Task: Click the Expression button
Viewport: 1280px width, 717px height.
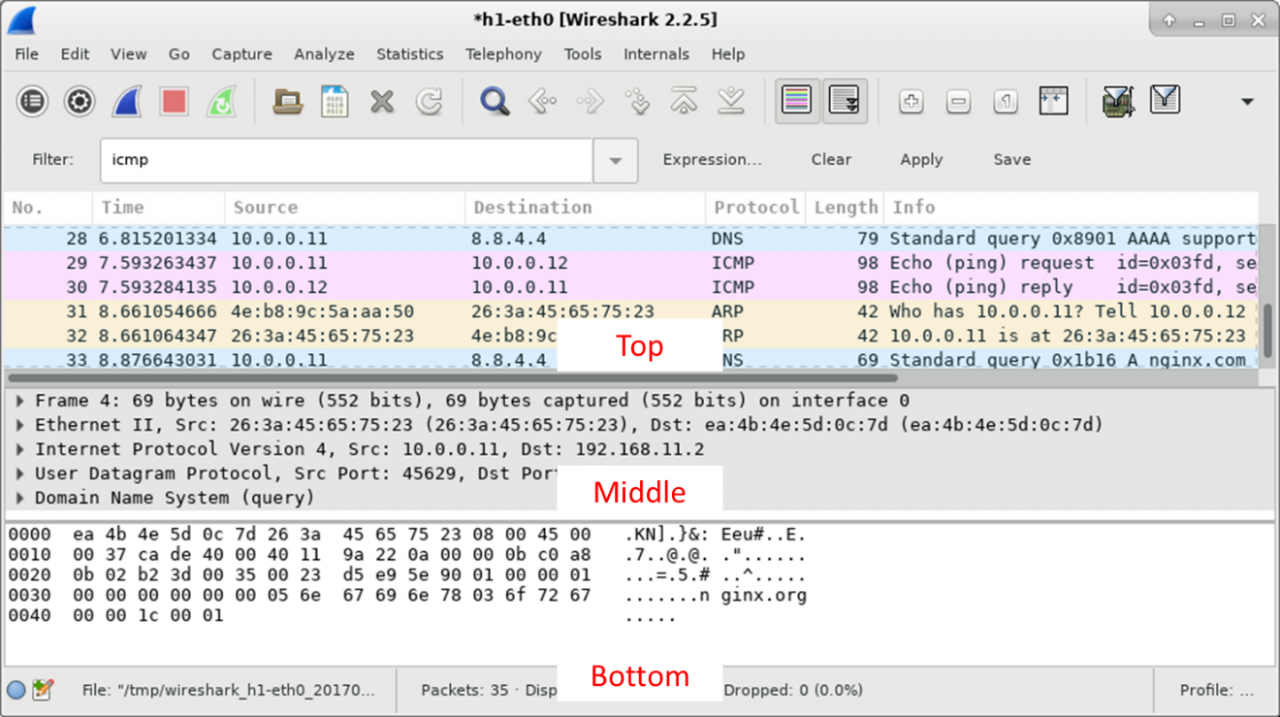Action: click(711, 160)
